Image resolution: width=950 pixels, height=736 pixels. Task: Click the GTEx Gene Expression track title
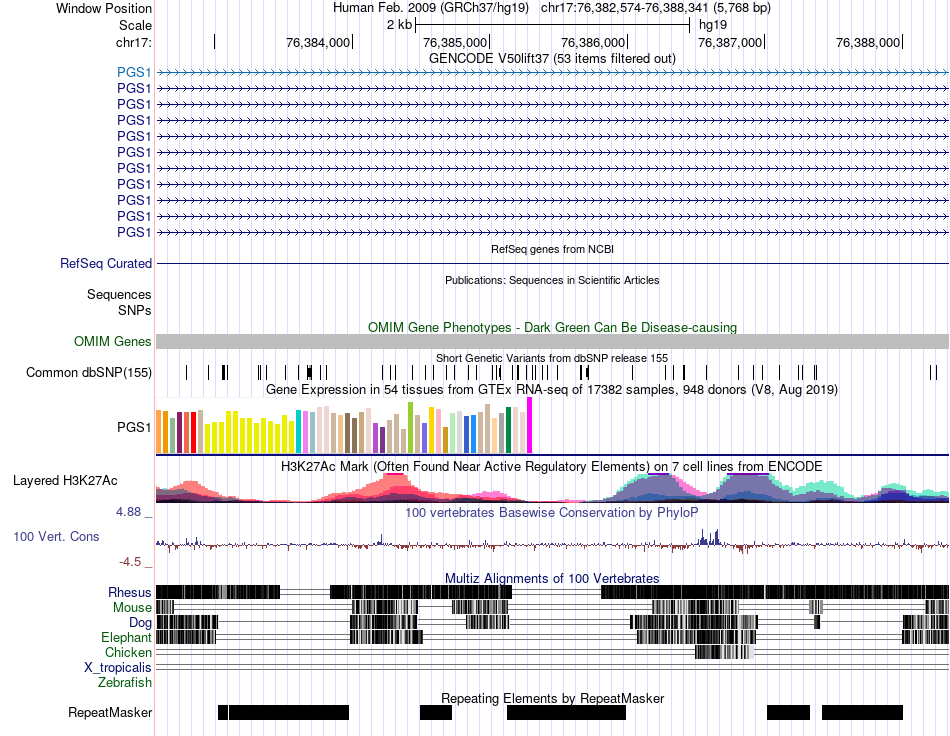tap(552, 390)
